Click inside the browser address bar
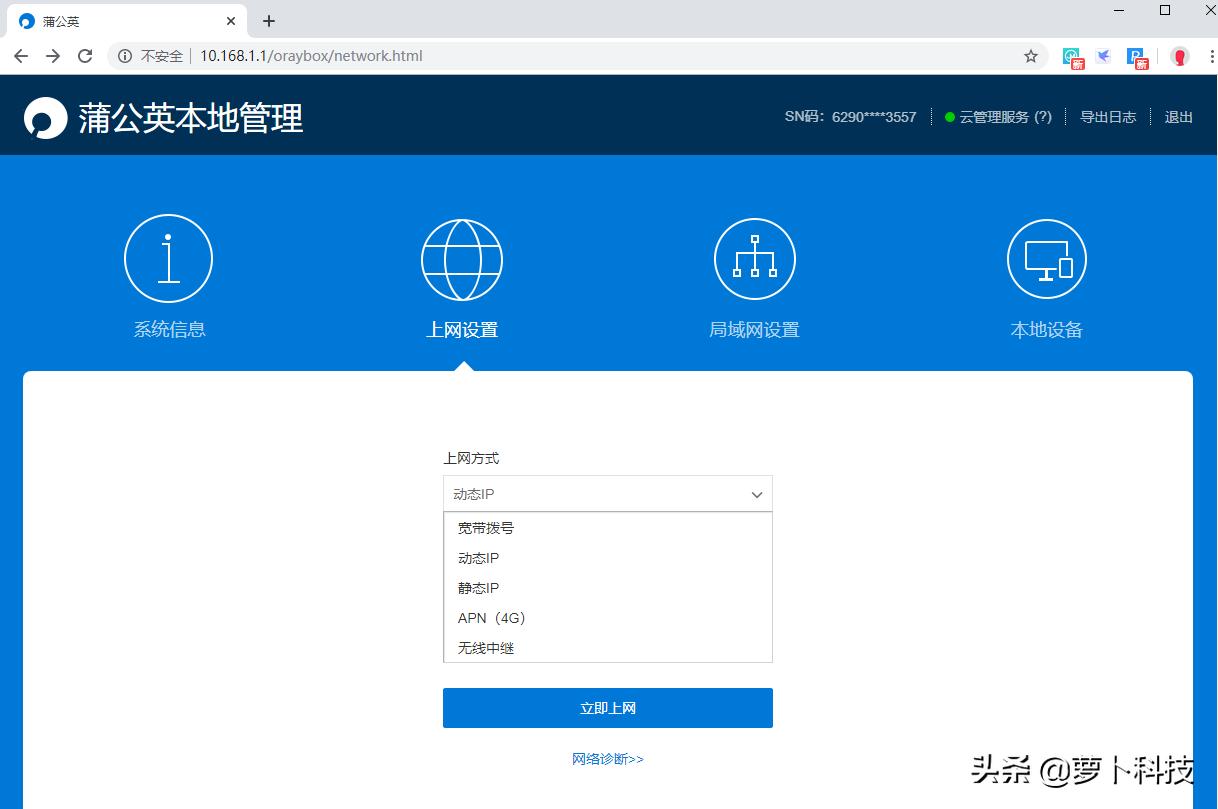This screenshot has width=1218, height=809. tap(400, 56)
